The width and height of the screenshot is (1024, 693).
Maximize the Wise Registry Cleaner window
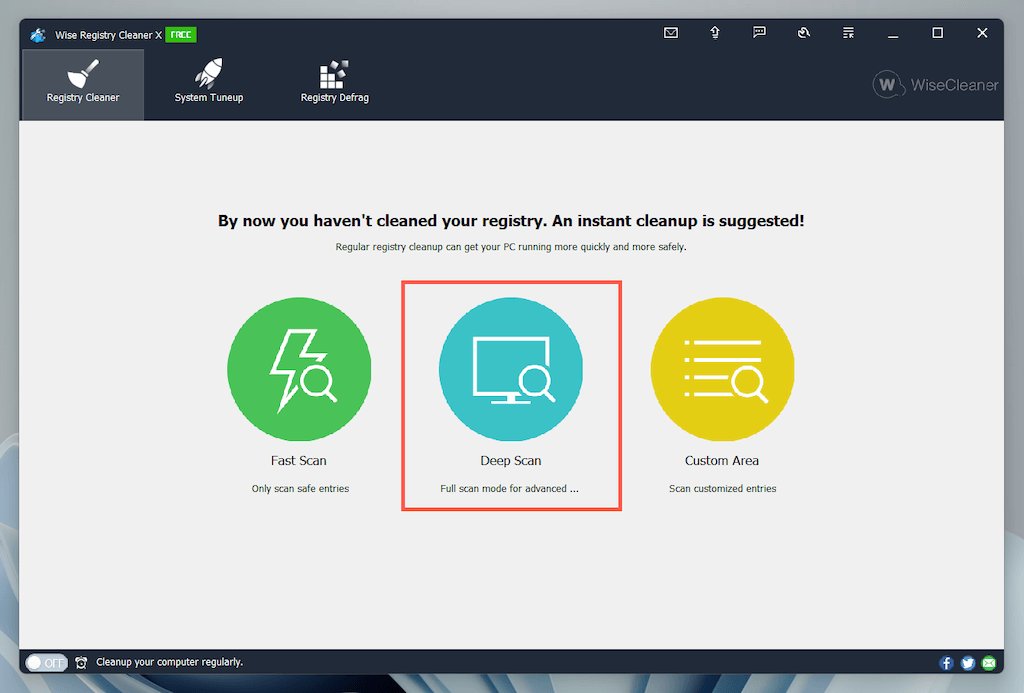click(937, 33)
